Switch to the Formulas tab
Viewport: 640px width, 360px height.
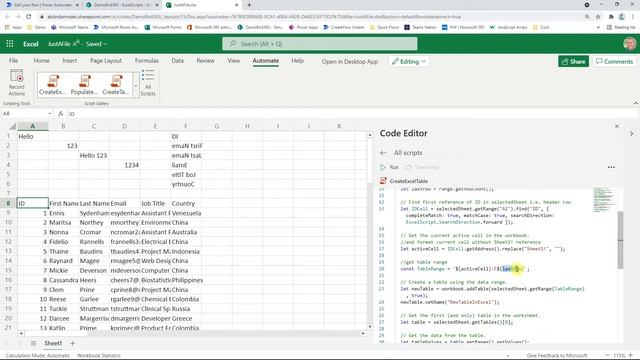click(x=147, y=60)
